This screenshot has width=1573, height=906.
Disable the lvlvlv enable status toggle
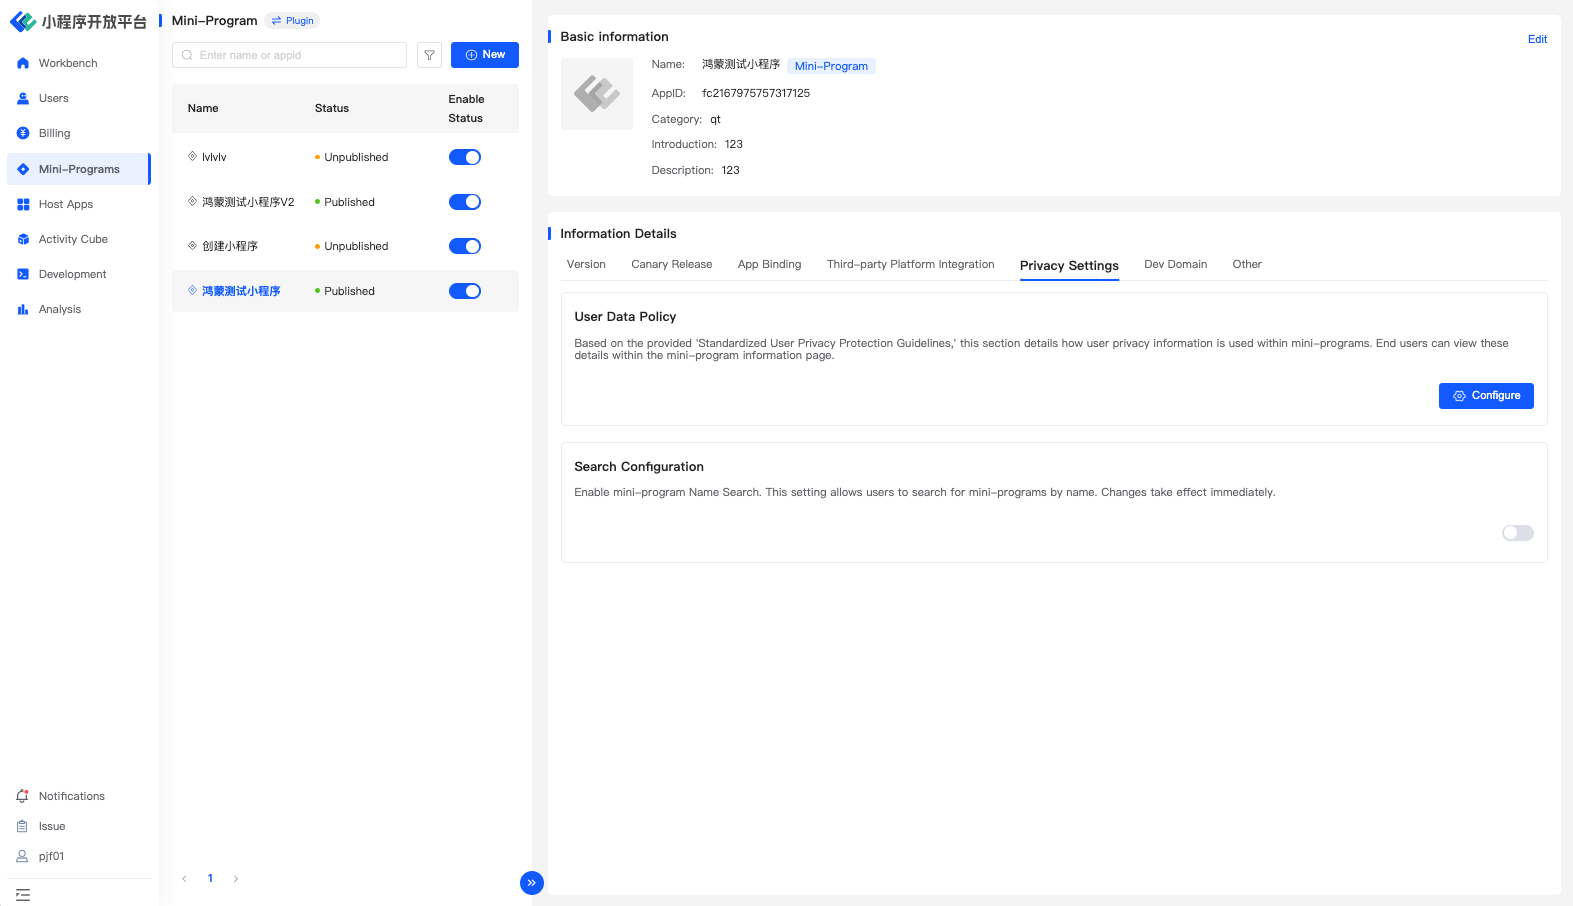[x=464, y=157]
